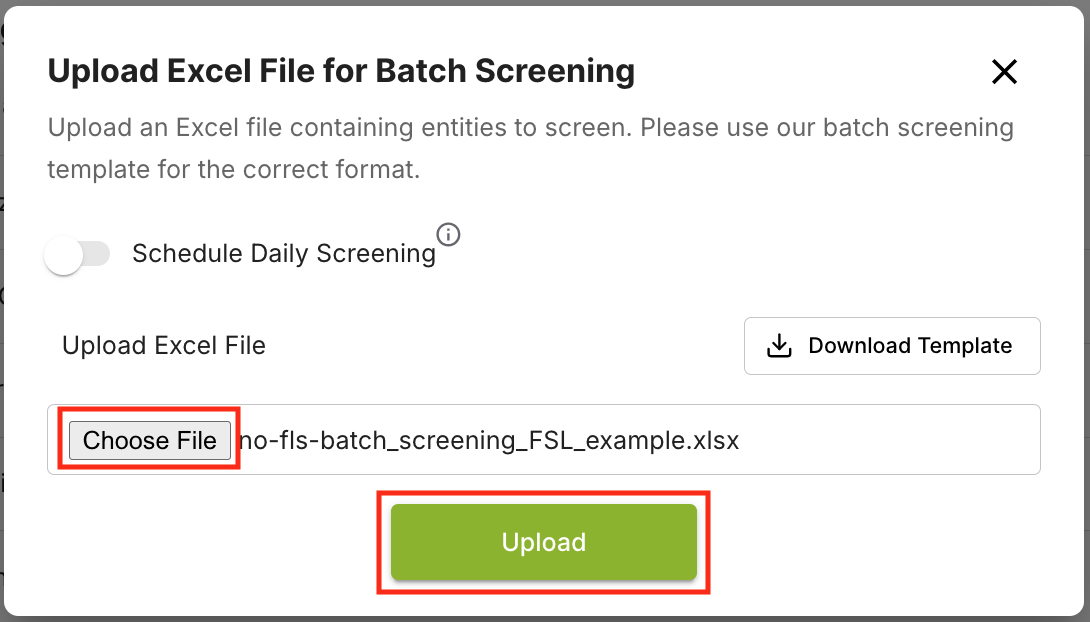Activate the toggle left of Schedule Daily Screening
Image resolution: width=1090 pixels, height=622 pixels.
point(79,254)
